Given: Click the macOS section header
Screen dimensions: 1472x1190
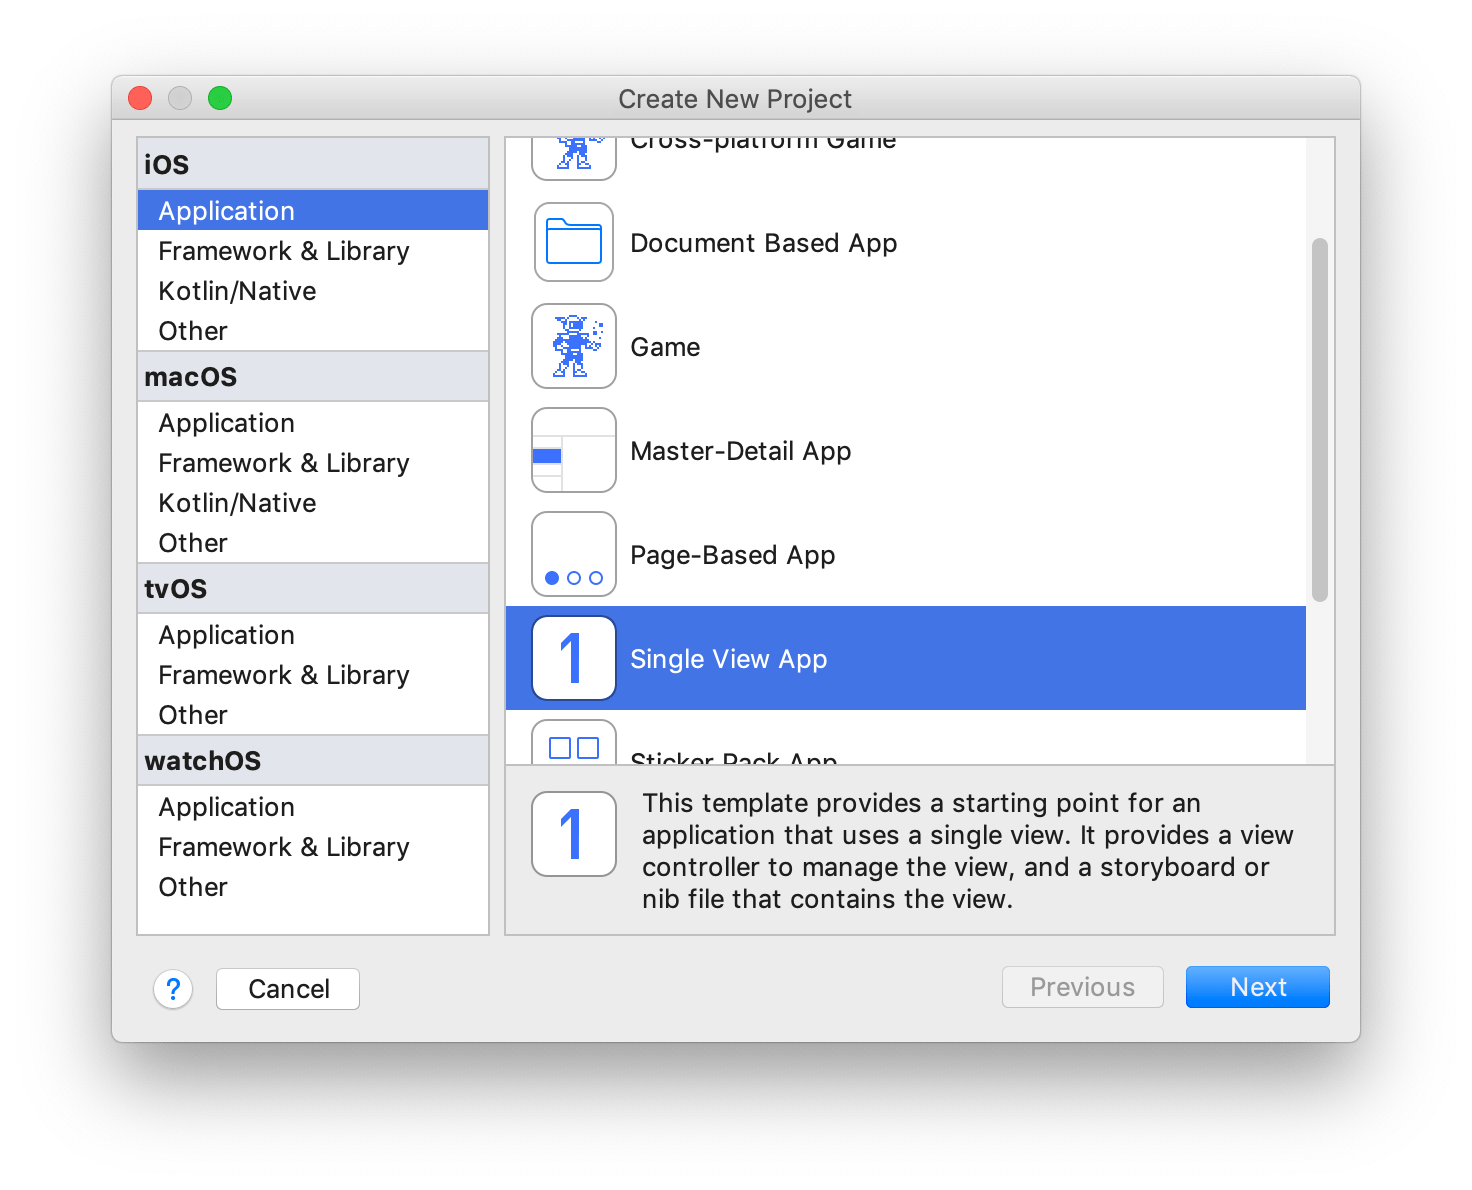Looking at the screenshot, I should [x=313, y=377].
